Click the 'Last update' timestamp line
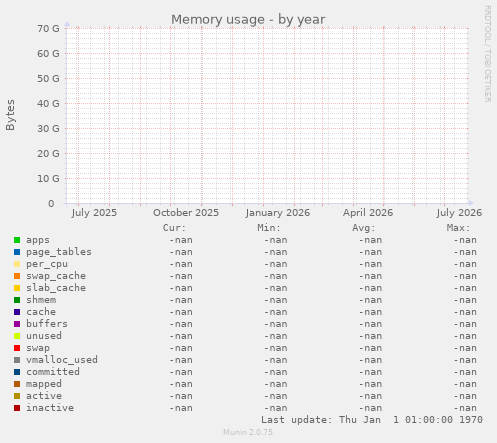The width and height of the screenshot is (497, 443). (x=372, y=420)
